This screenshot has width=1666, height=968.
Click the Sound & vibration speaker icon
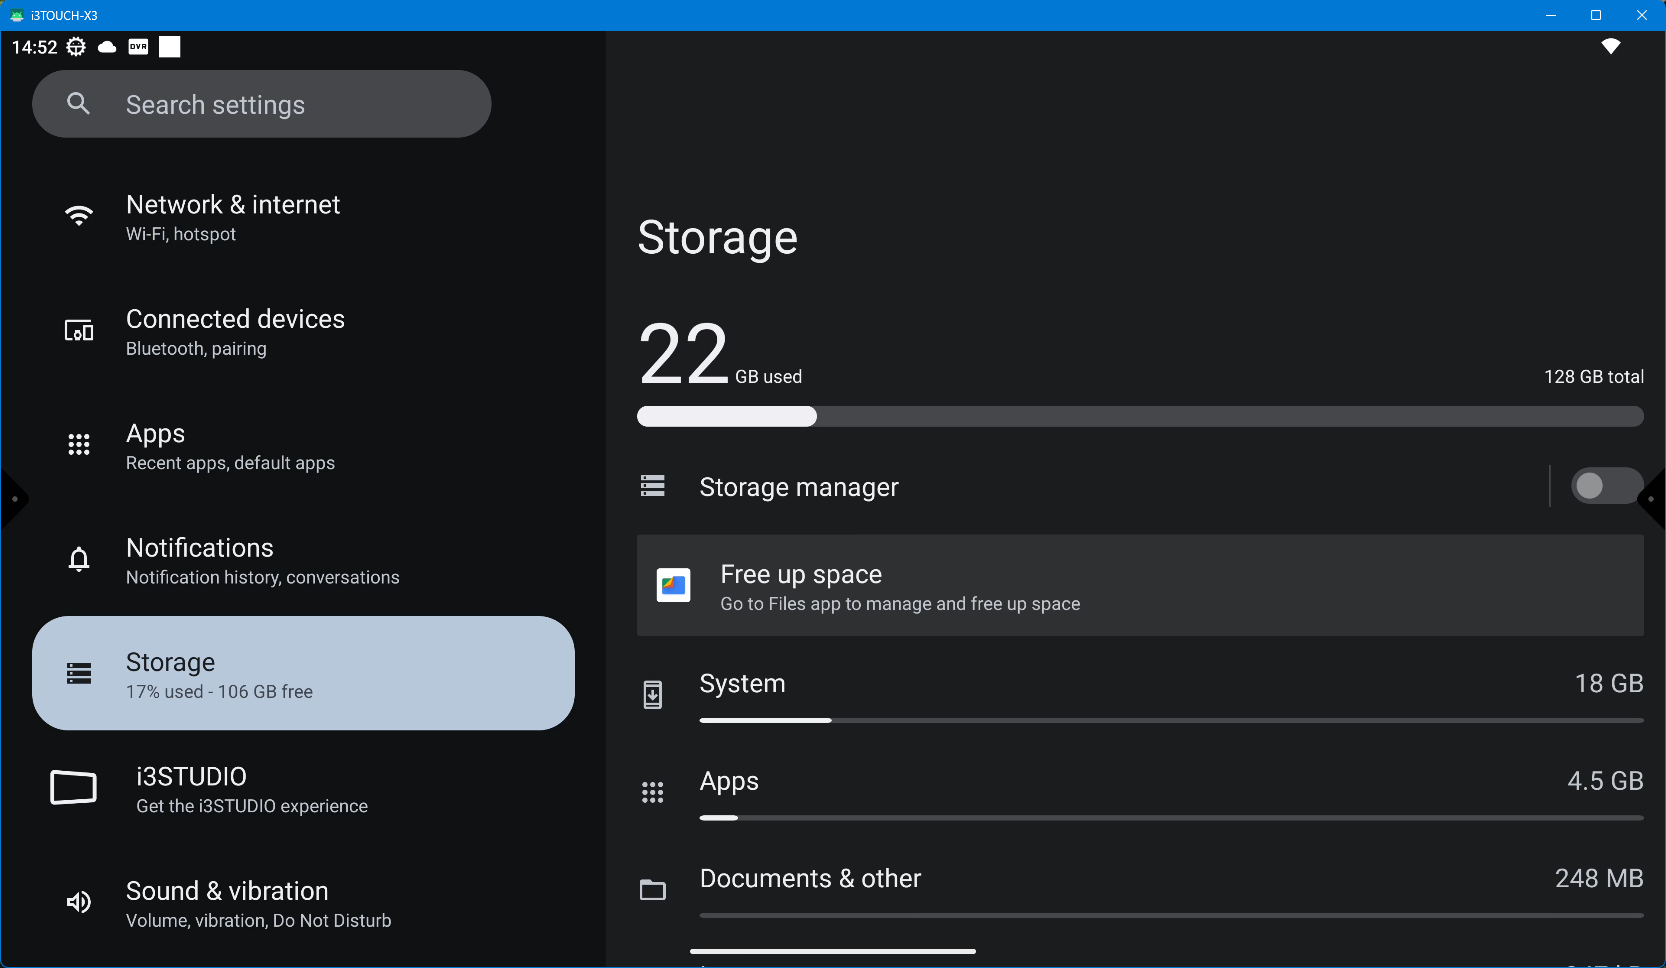(79, 903)
